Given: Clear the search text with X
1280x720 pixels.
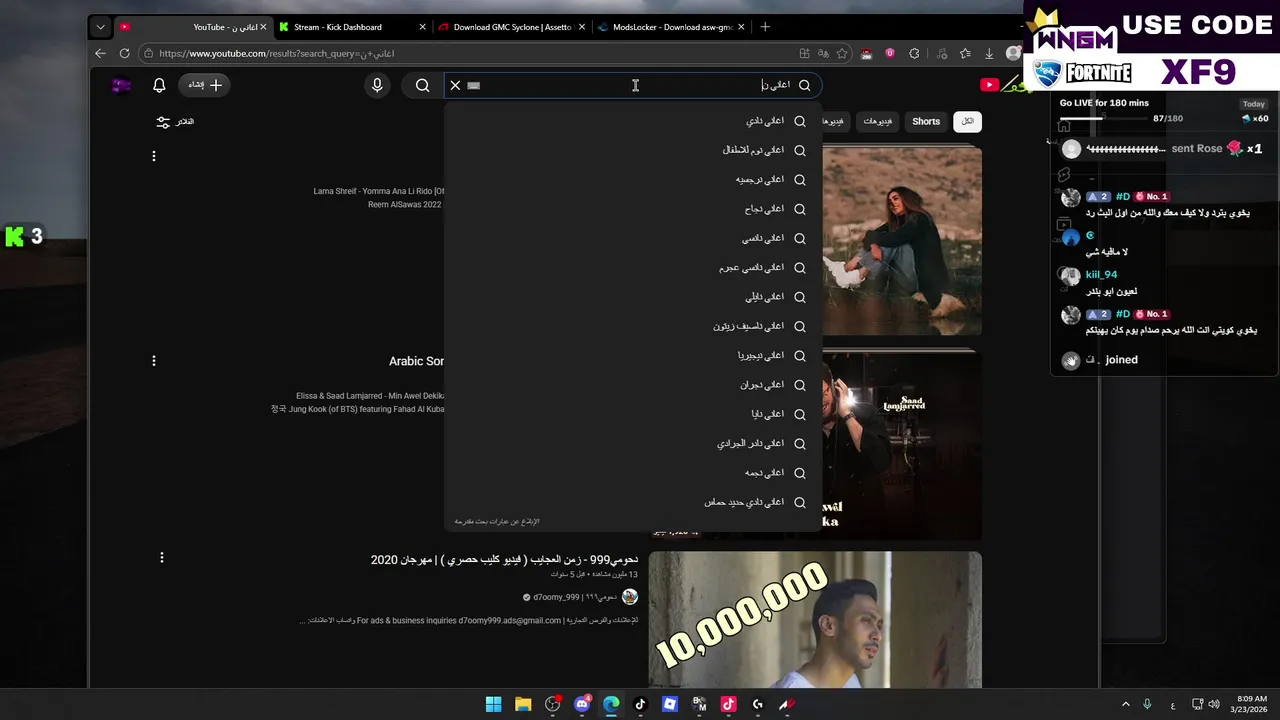Looking at the screenshot, I should [455, 85].
